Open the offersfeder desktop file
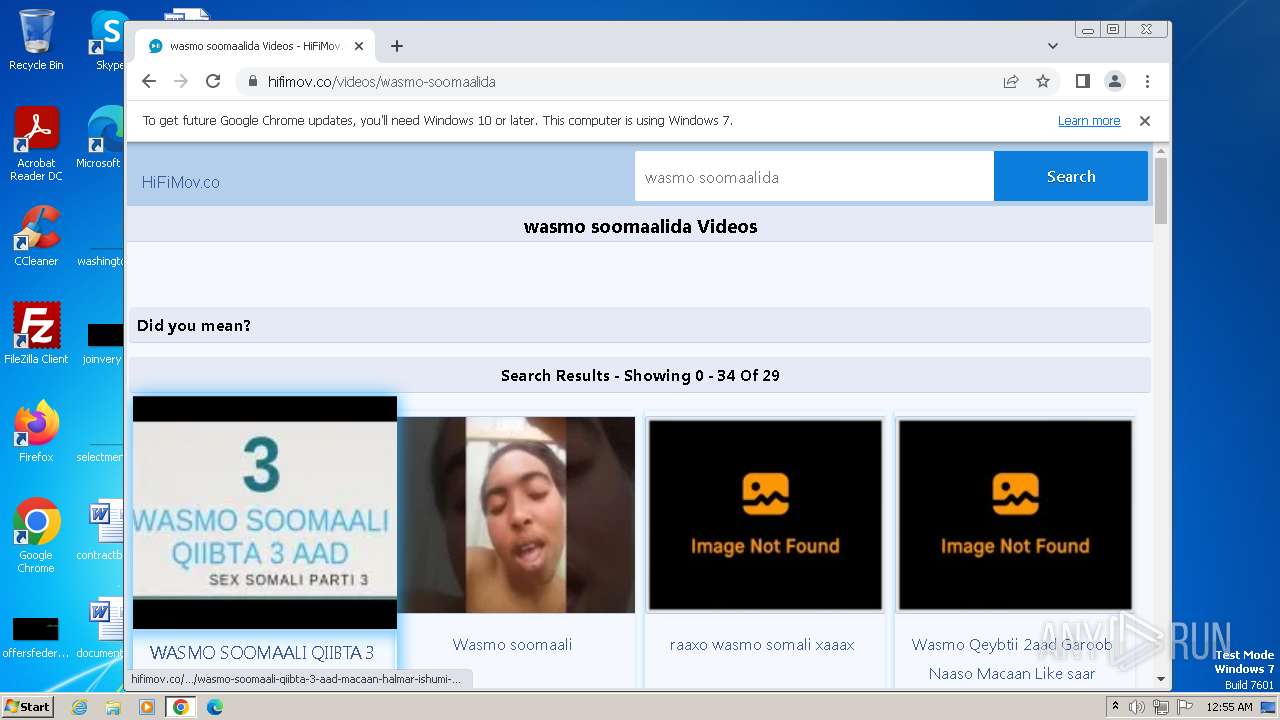 [x=36, y=637]
